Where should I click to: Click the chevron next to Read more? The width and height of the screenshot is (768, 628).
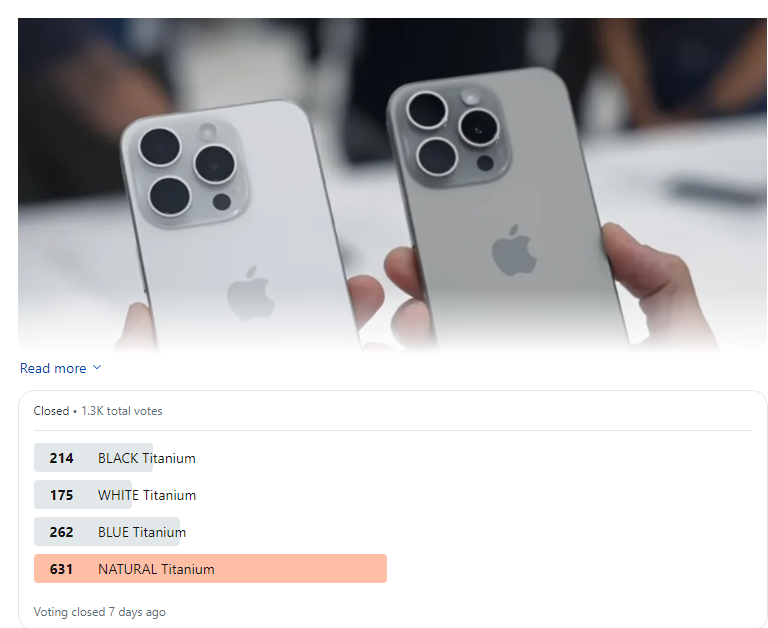[97, 367]
